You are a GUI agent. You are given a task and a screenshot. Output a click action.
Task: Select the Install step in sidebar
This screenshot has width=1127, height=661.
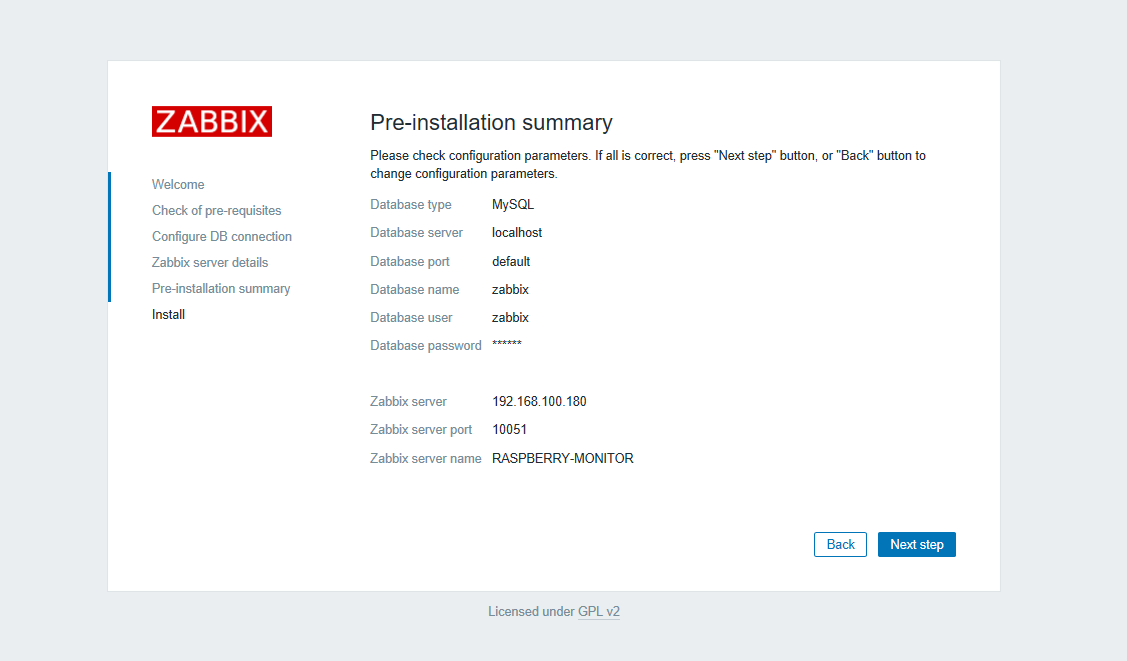pos(168,314)
